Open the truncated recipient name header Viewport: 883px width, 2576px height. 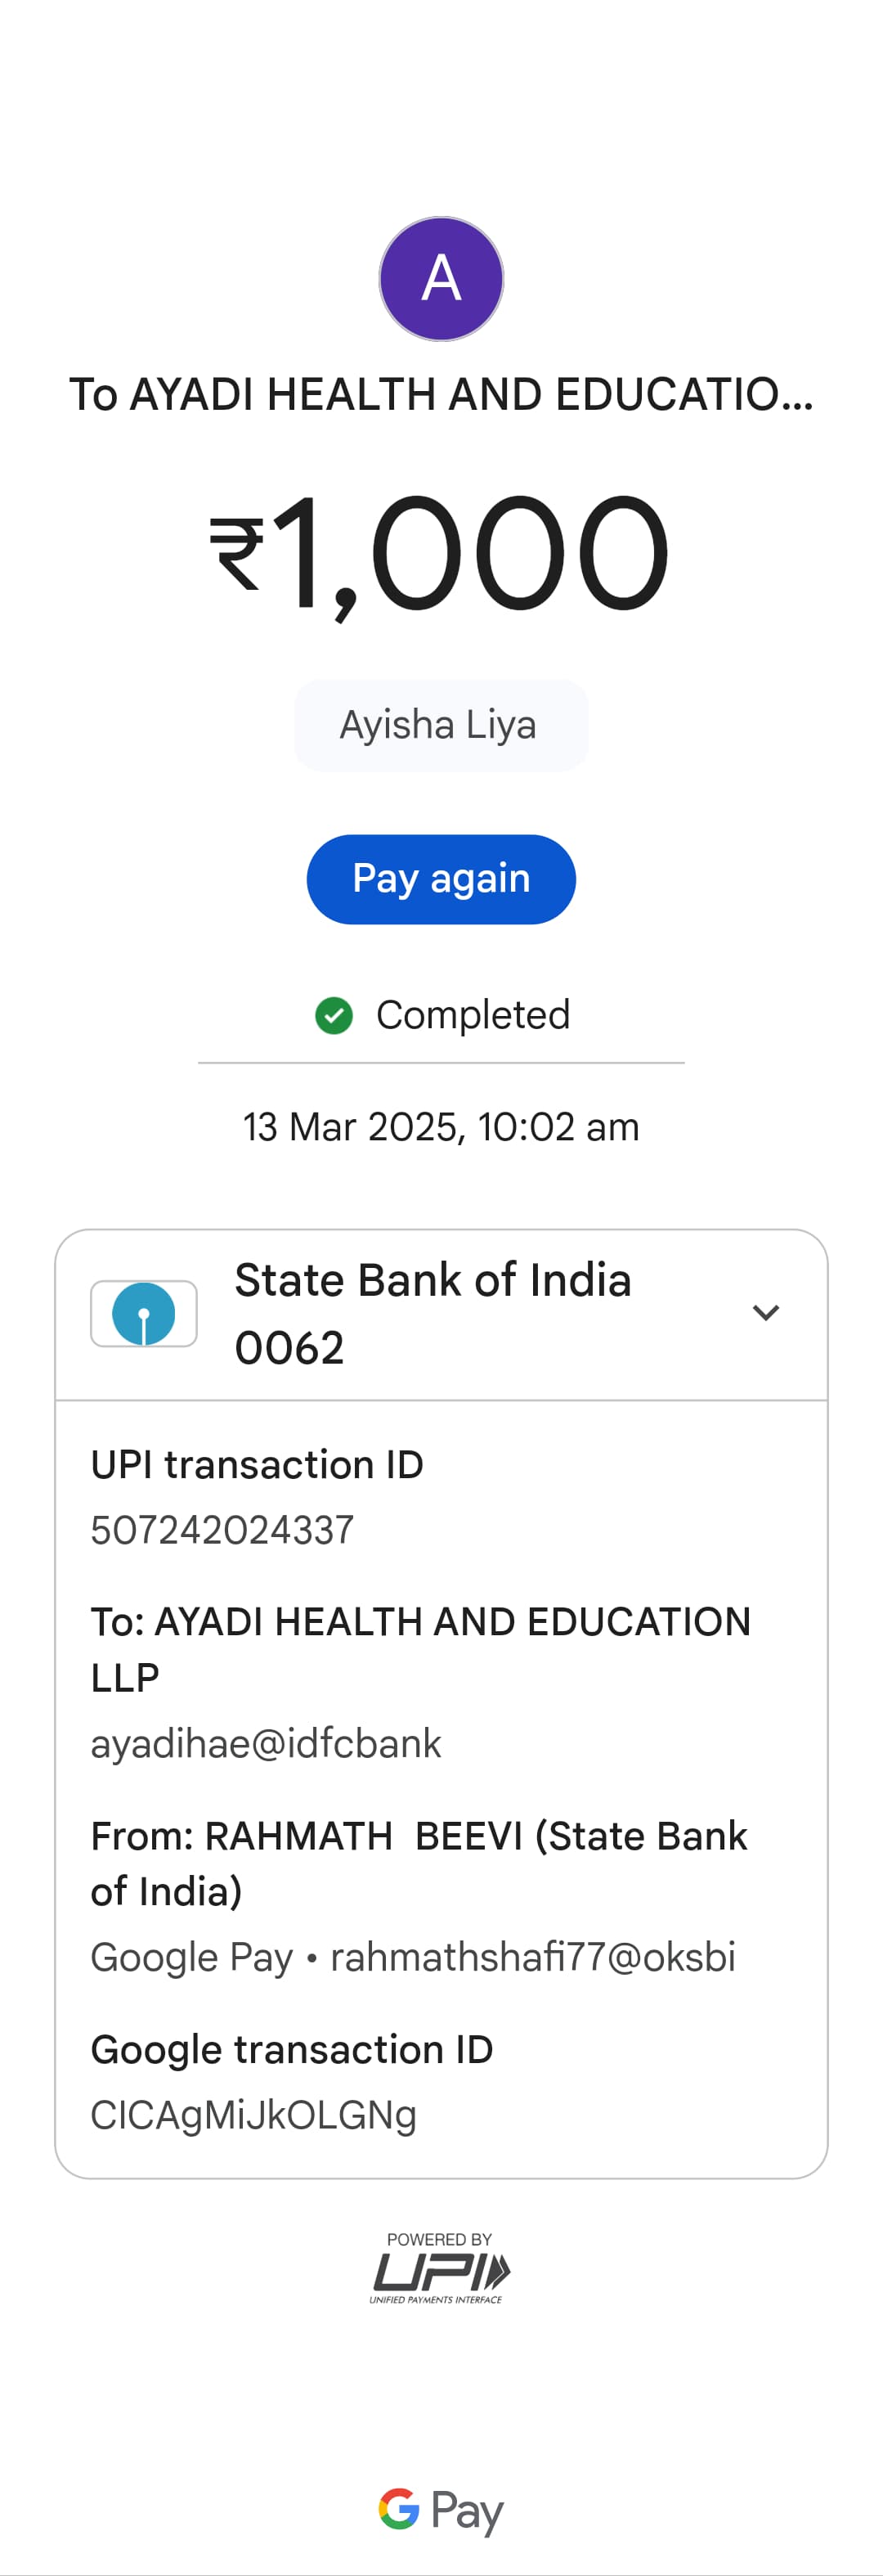click(x=441, y=395)
